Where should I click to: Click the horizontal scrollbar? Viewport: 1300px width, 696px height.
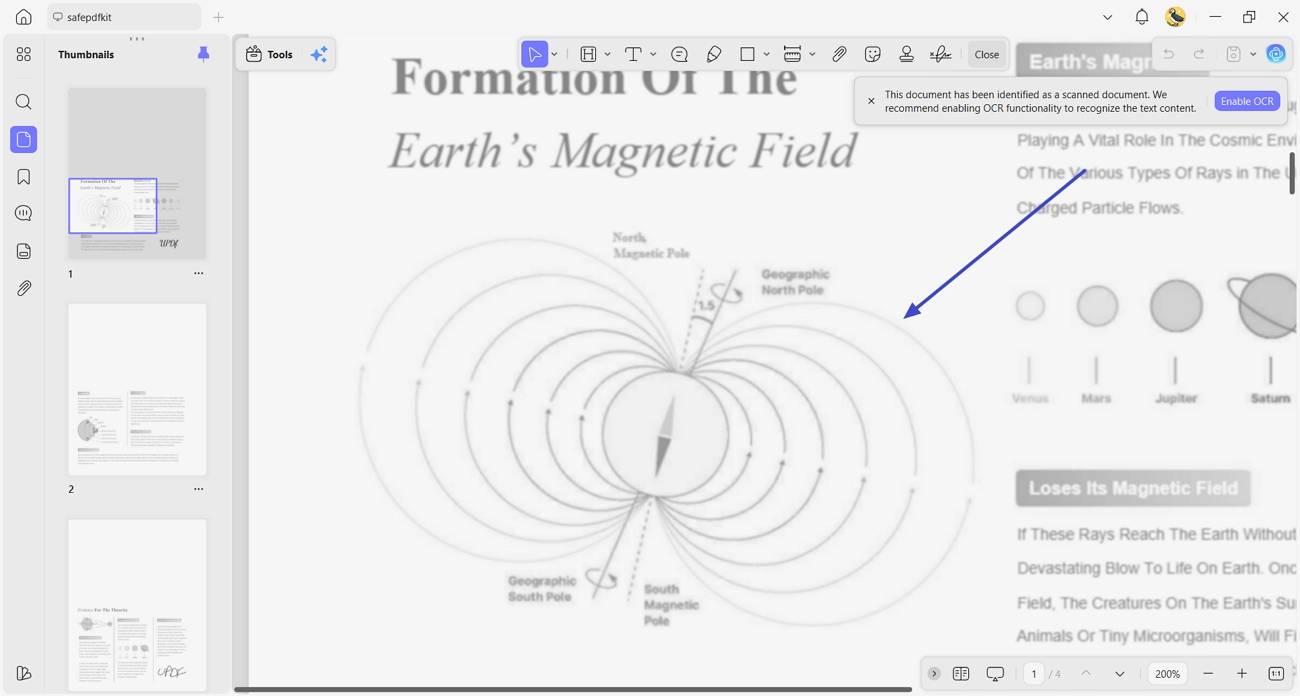pos(573,689)
